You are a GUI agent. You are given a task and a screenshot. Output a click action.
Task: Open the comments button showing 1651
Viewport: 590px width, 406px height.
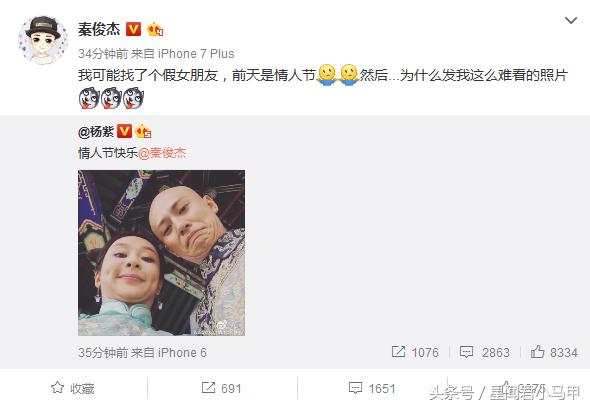tap(372, 388)
